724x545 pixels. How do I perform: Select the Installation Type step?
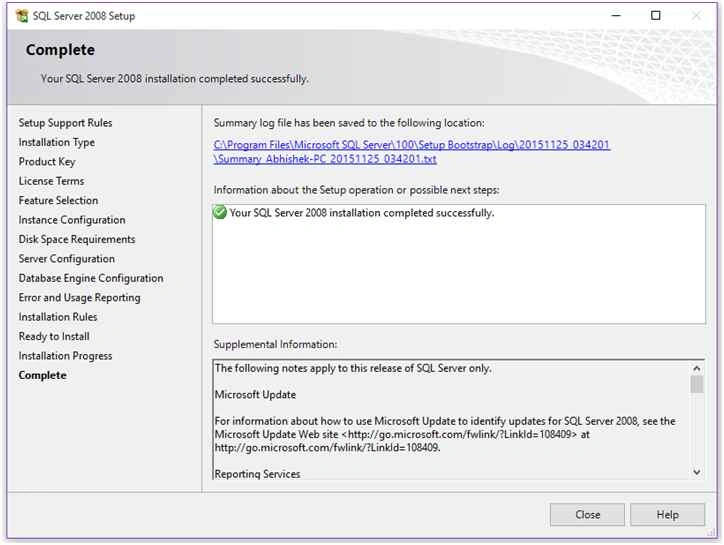tap(56, 142)
